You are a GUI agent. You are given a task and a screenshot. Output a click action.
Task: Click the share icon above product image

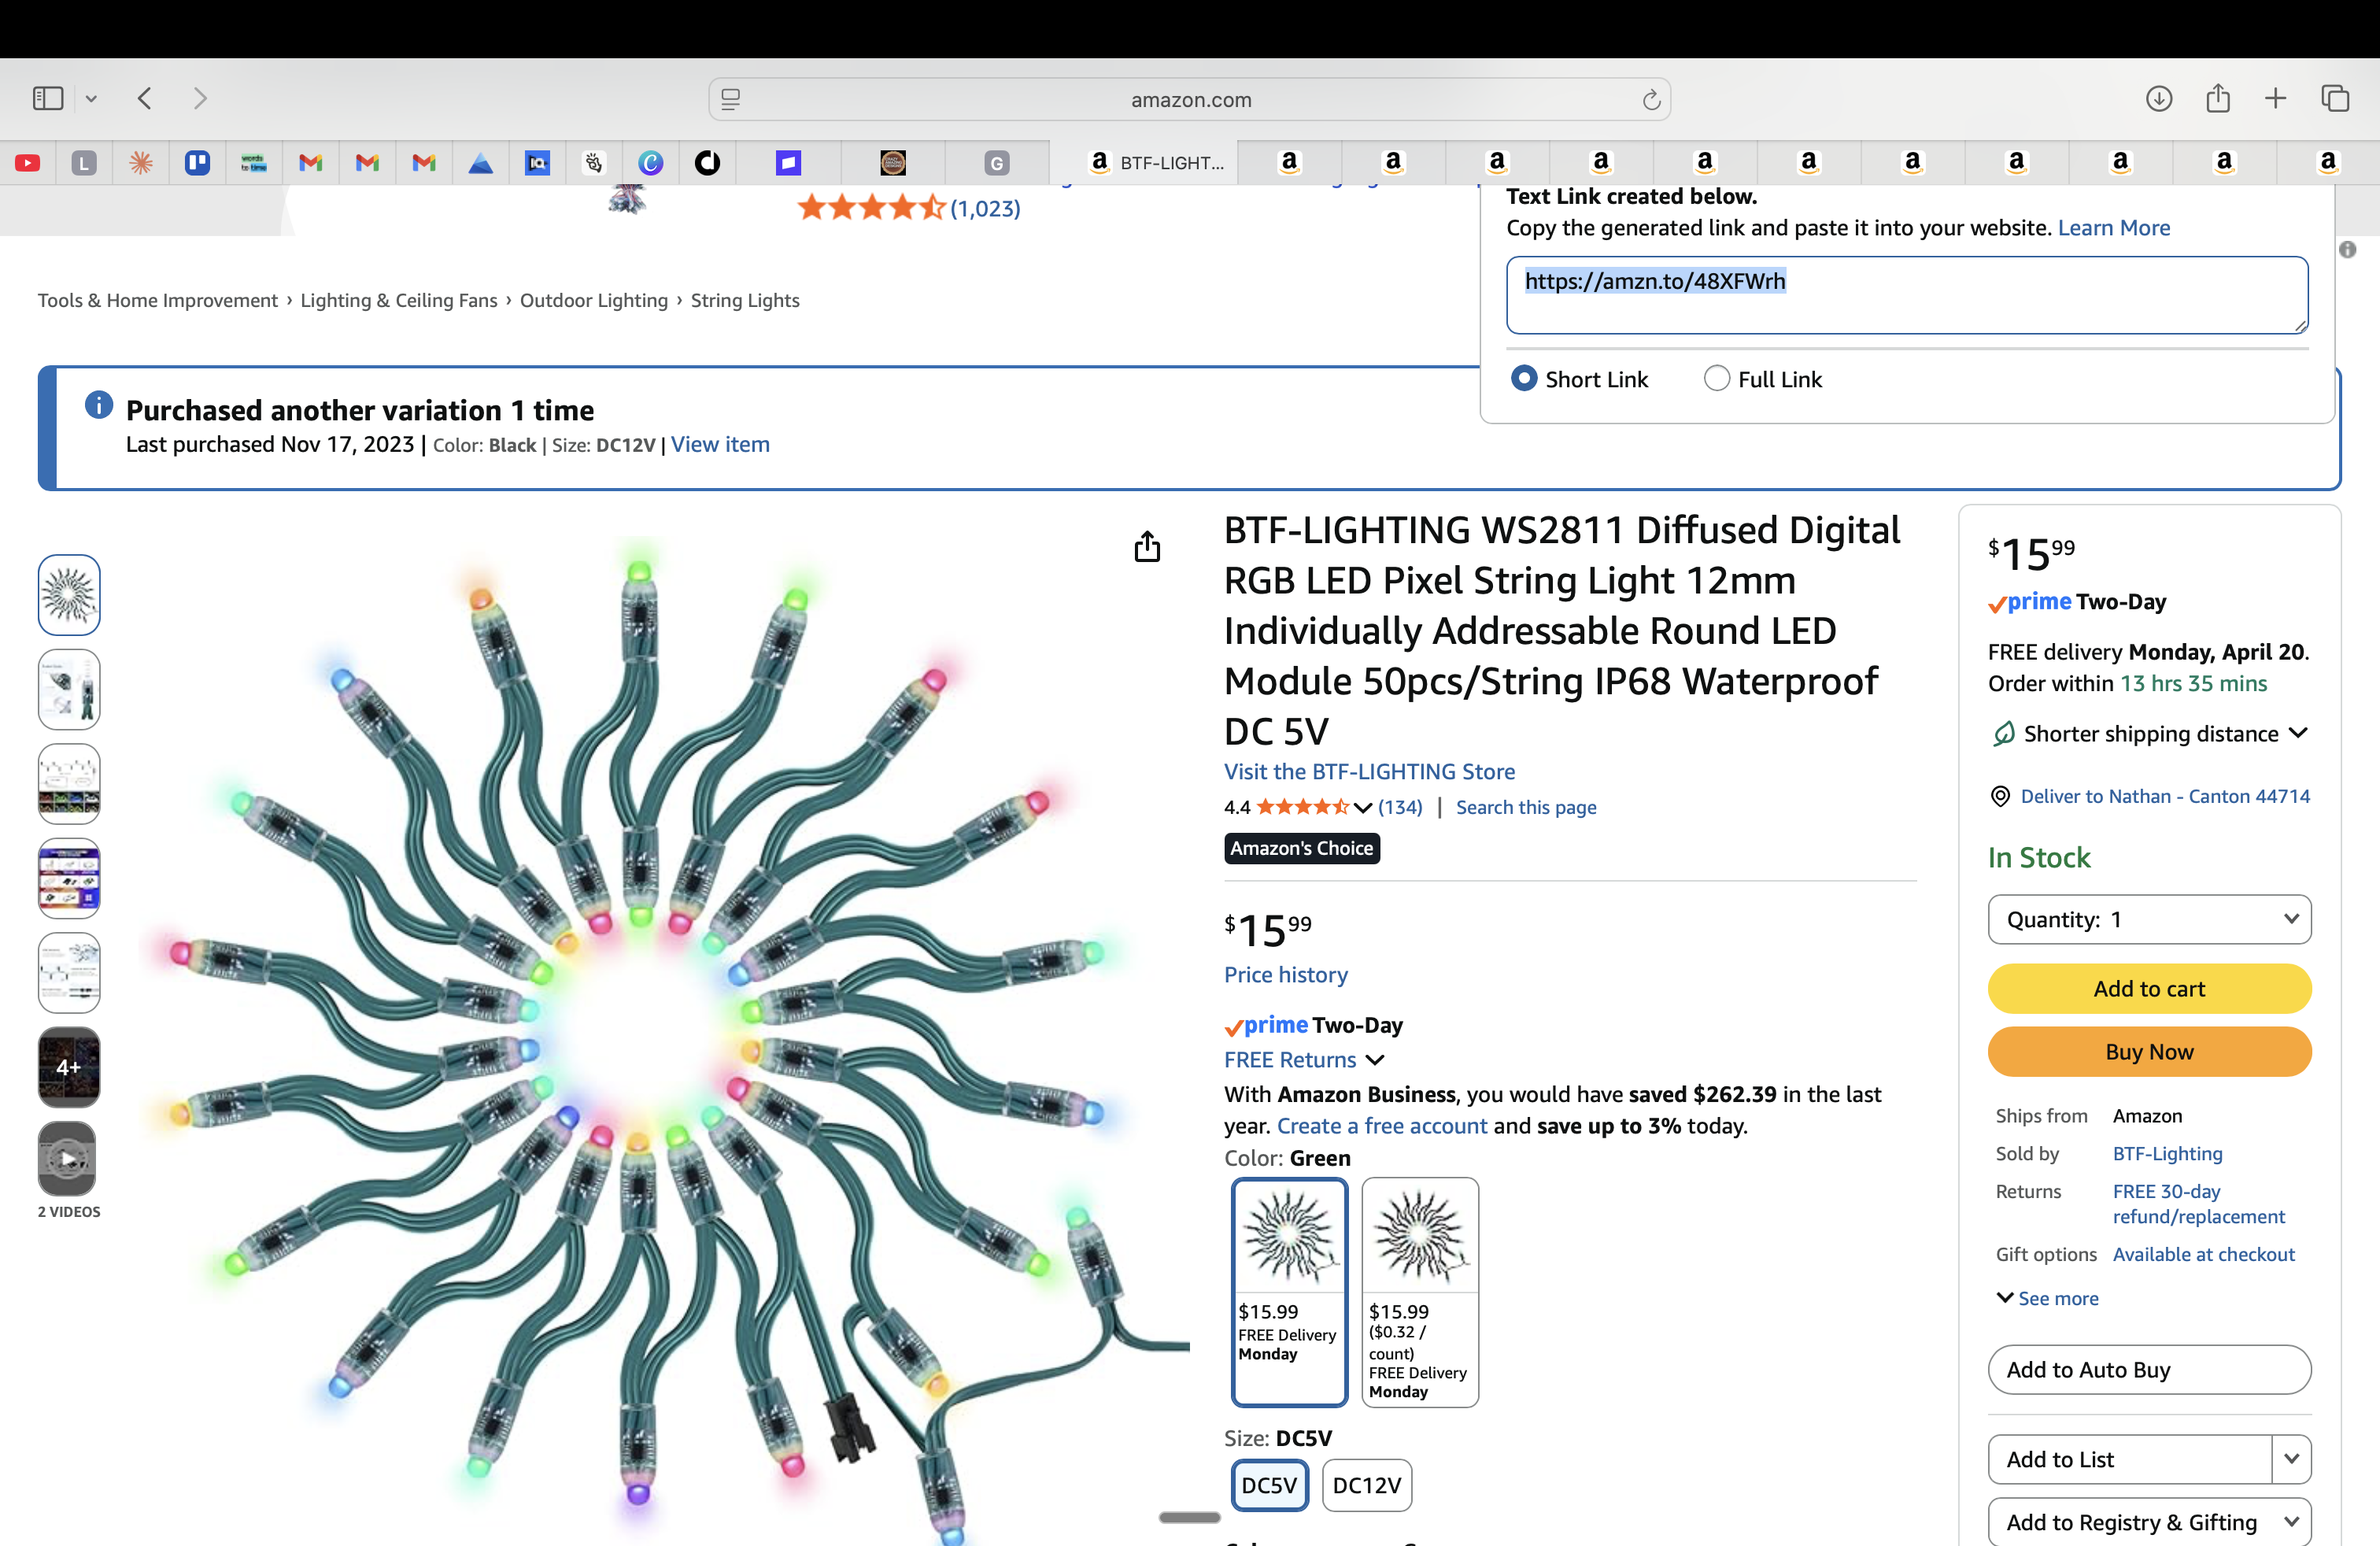[x=1147, y=547]
